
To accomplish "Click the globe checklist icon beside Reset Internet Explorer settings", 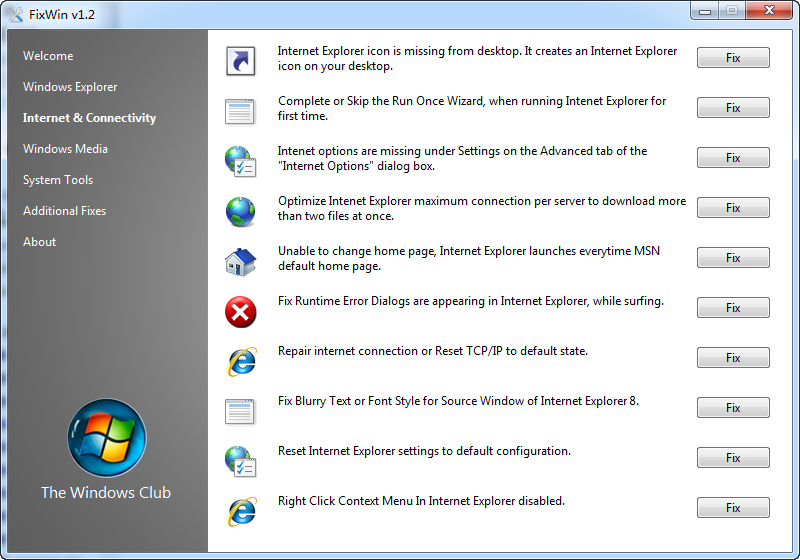I will pos(240,461).
